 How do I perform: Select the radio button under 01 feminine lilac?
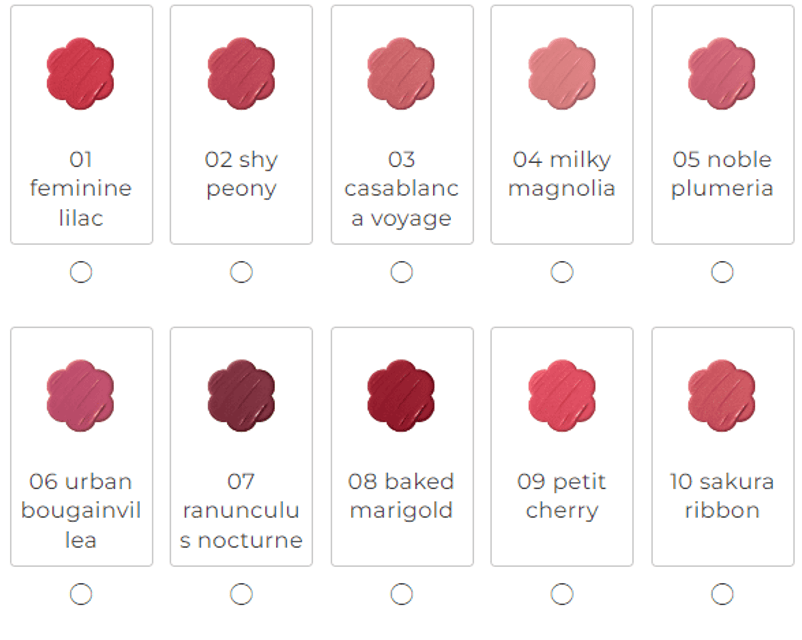[x=81, y=272]
